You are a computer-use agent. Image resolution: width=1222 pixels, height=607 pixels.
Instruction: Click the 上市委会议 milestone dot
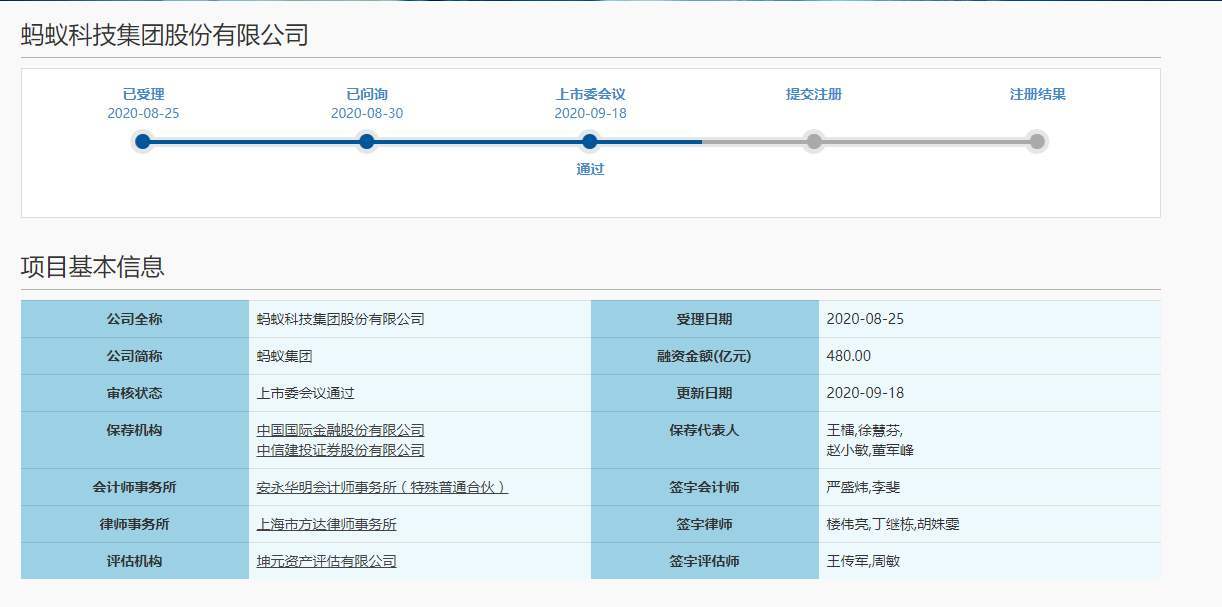point(588,141)
